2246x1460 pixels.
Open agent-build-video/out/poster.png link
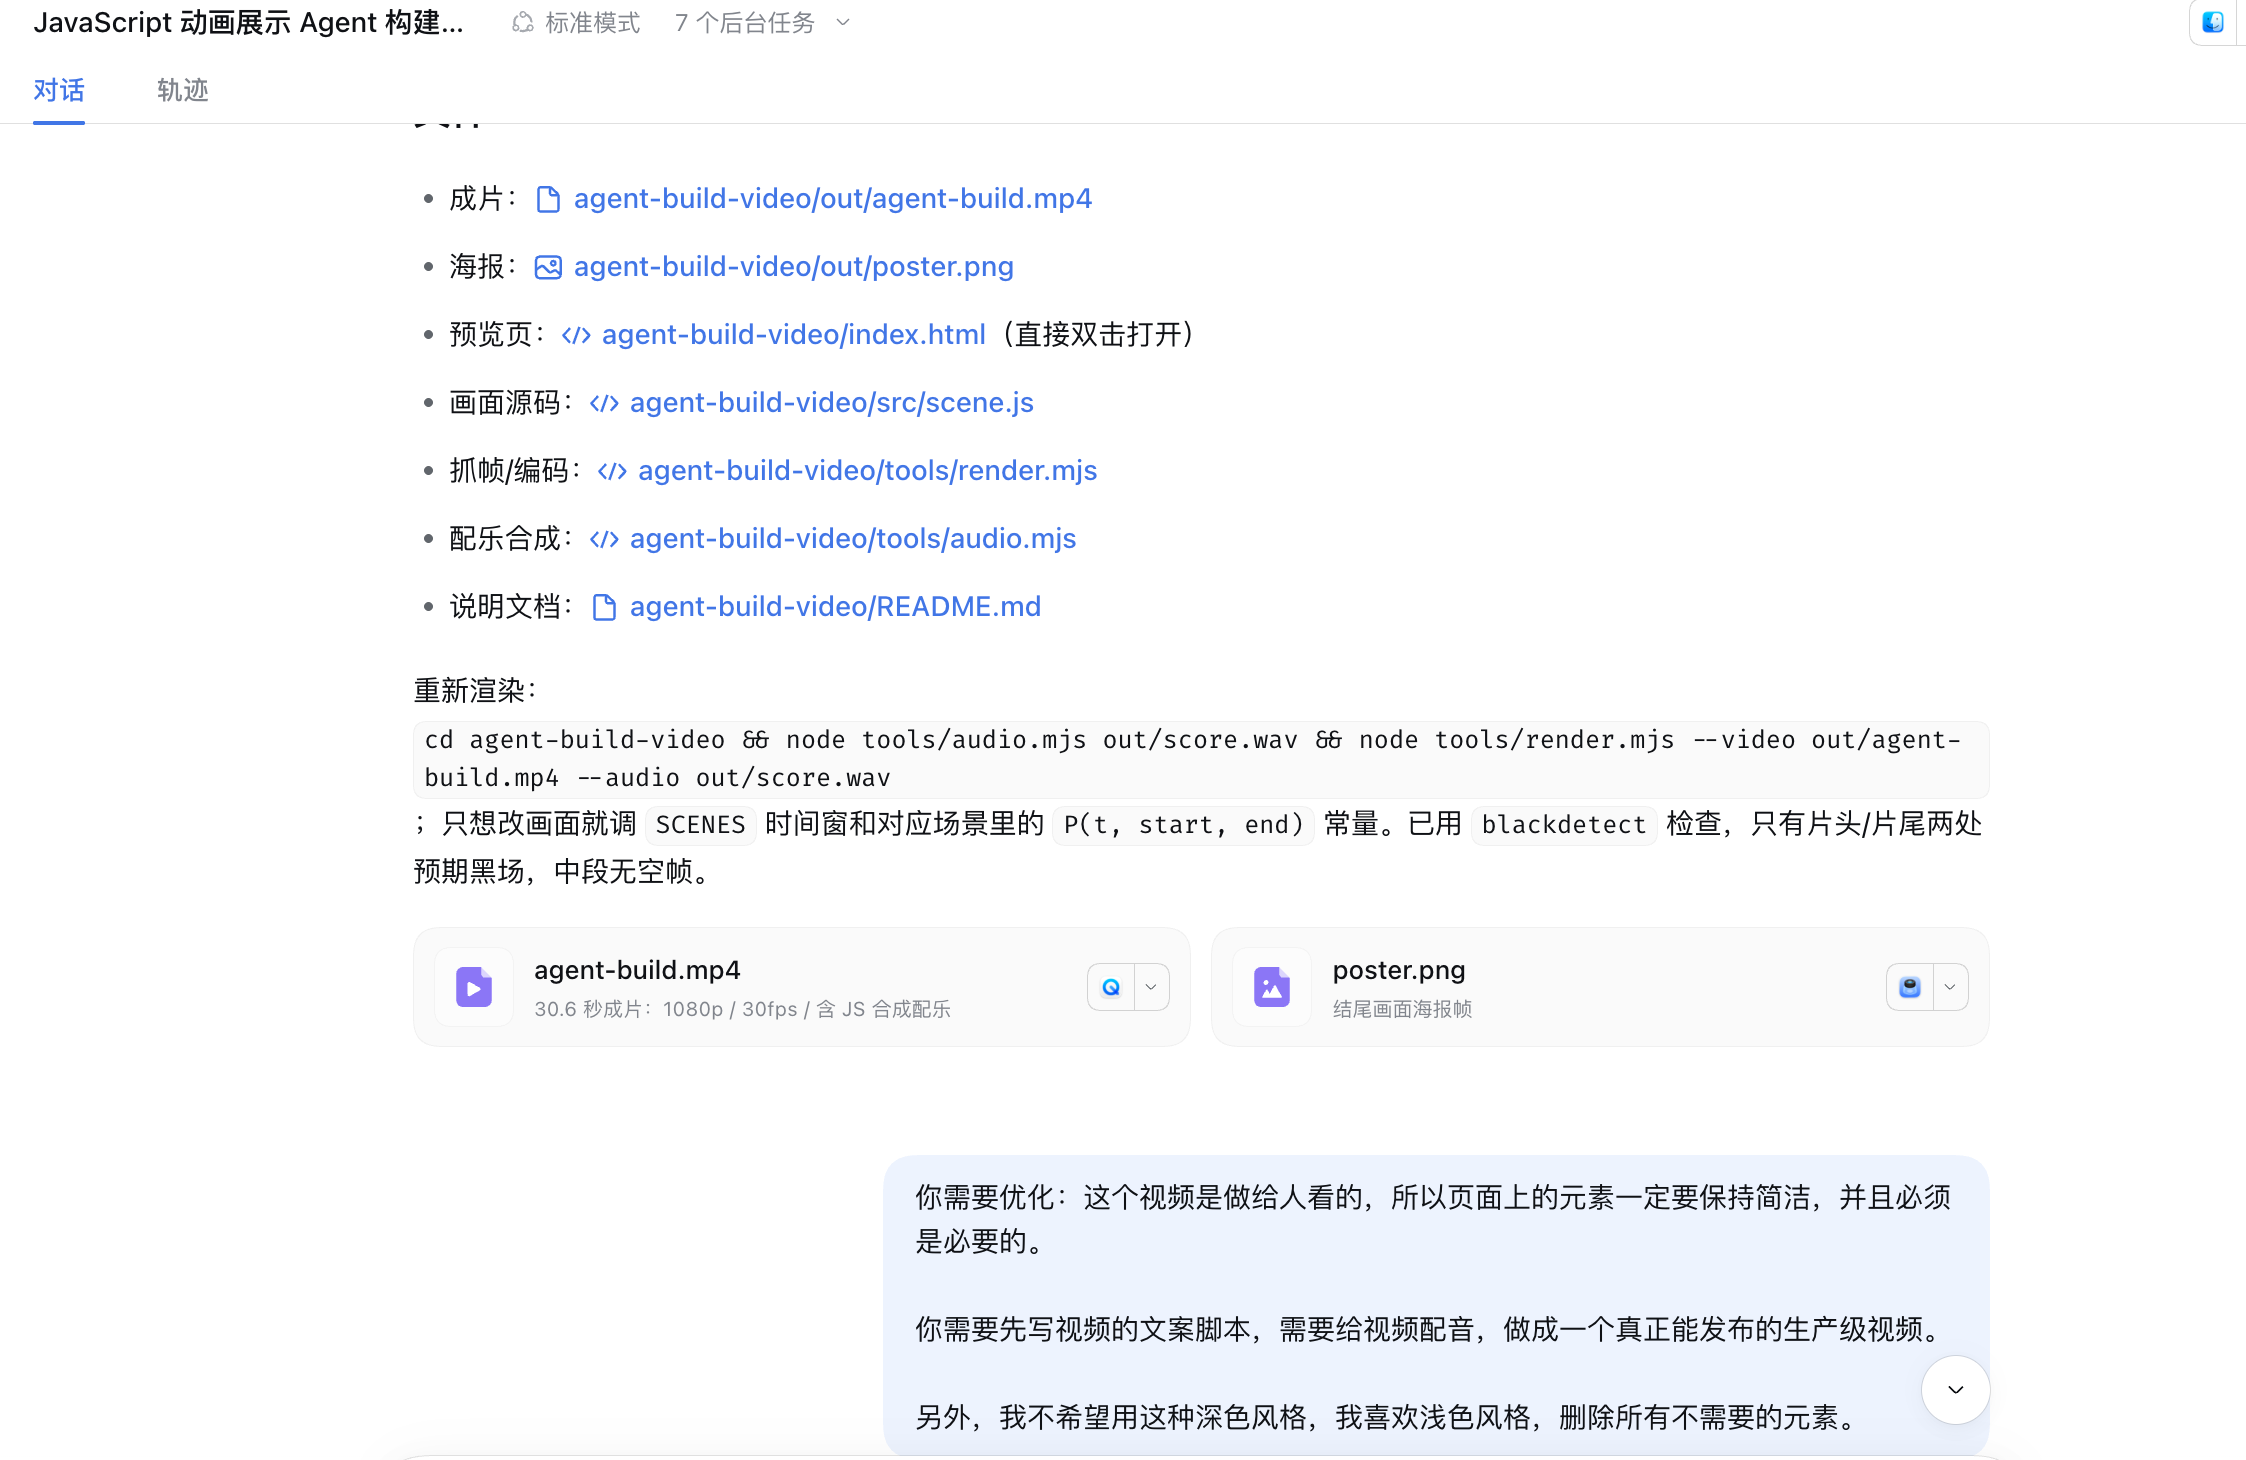coord(793,267)
